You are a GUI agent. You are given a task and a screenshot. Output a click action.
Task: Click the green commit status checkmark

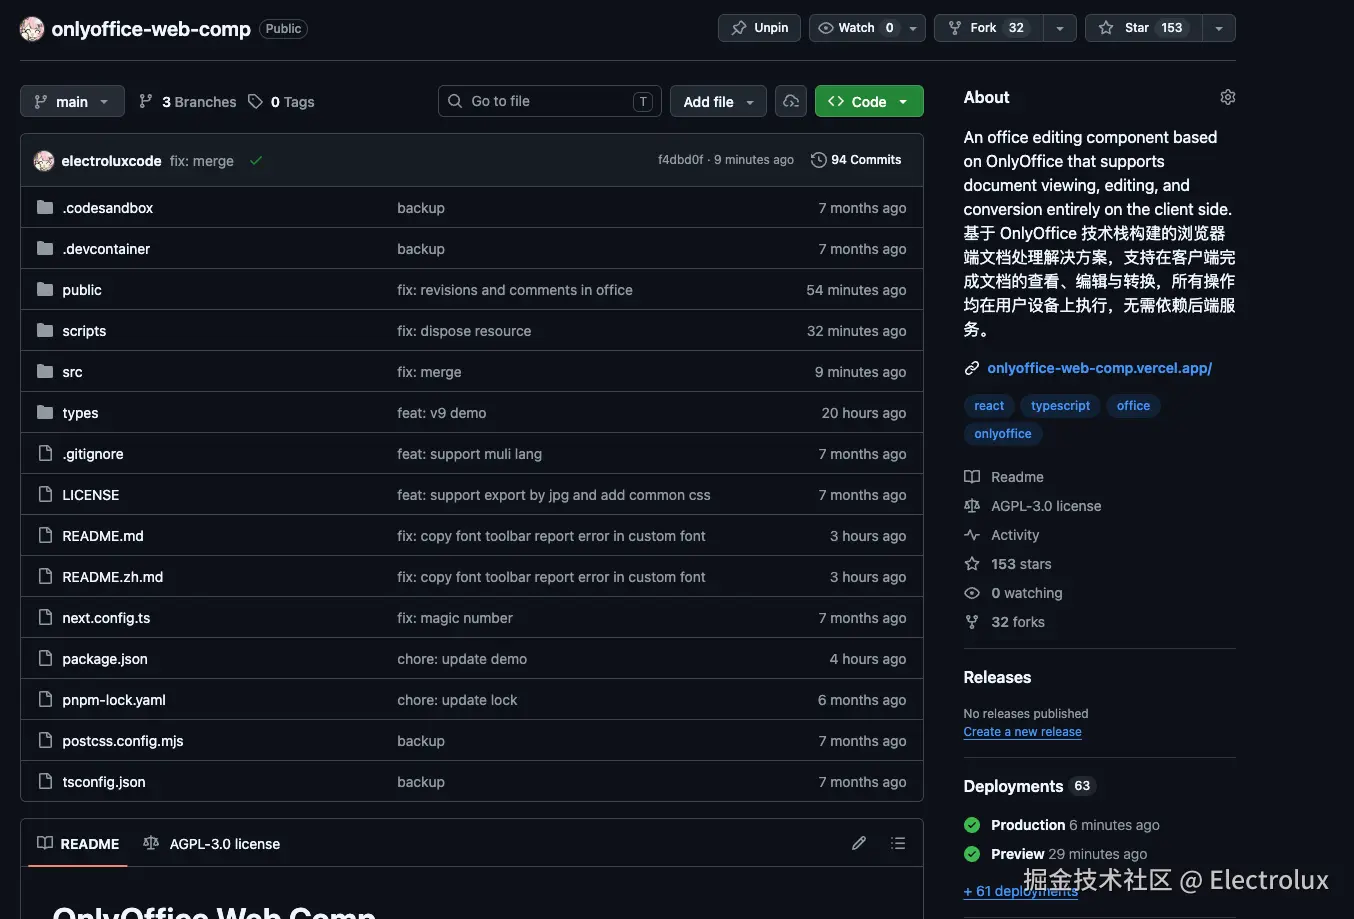click(256, 160)
